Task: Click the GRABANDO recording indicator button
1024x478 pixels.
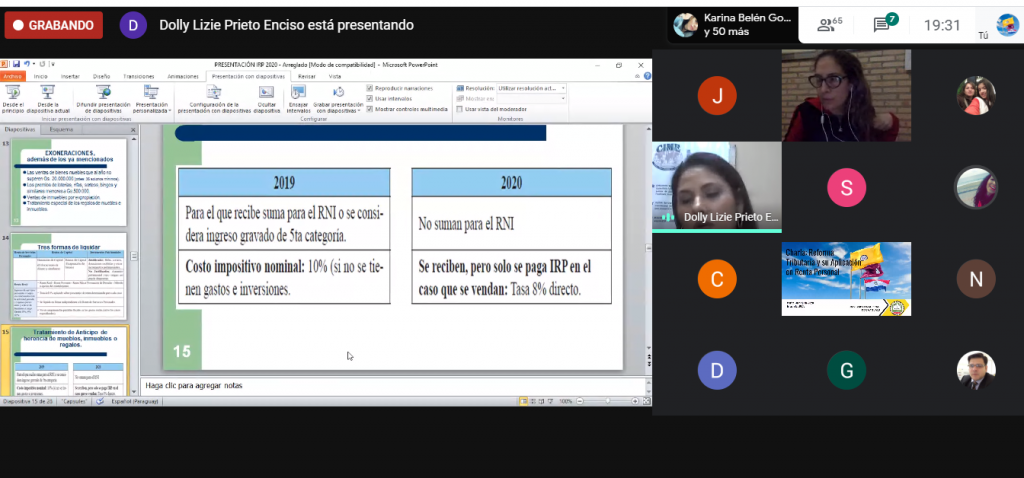Action: click(x=53, y=25)
